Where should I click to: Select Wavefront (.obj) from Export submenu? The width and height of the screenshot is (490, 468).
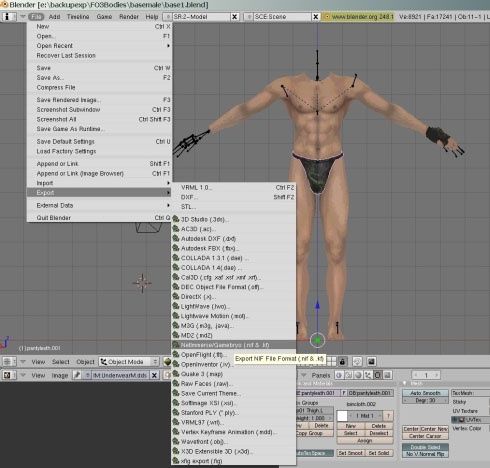tap(233, 442)
